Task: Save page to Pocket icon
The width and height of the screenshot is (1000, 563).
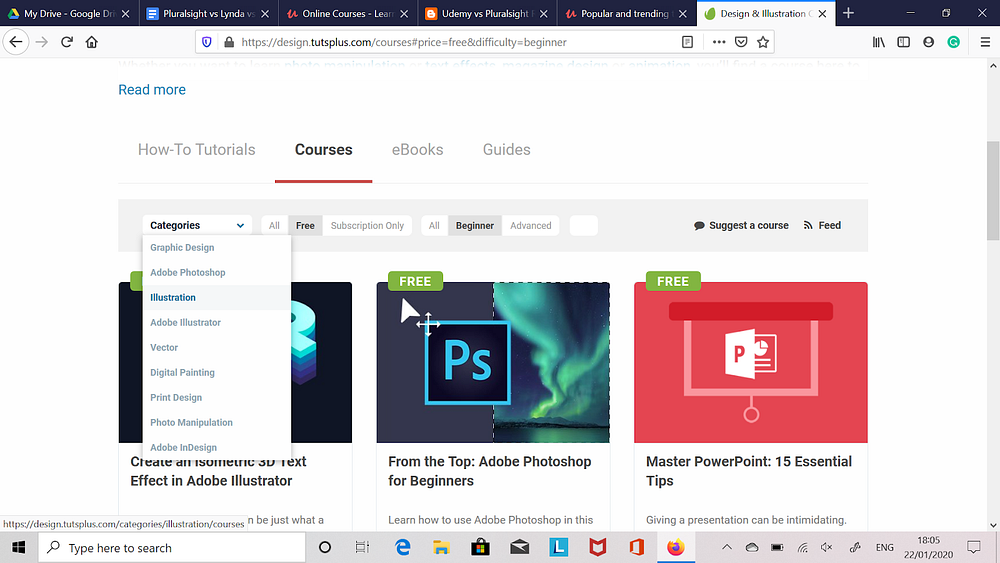Action: [741, 42]
